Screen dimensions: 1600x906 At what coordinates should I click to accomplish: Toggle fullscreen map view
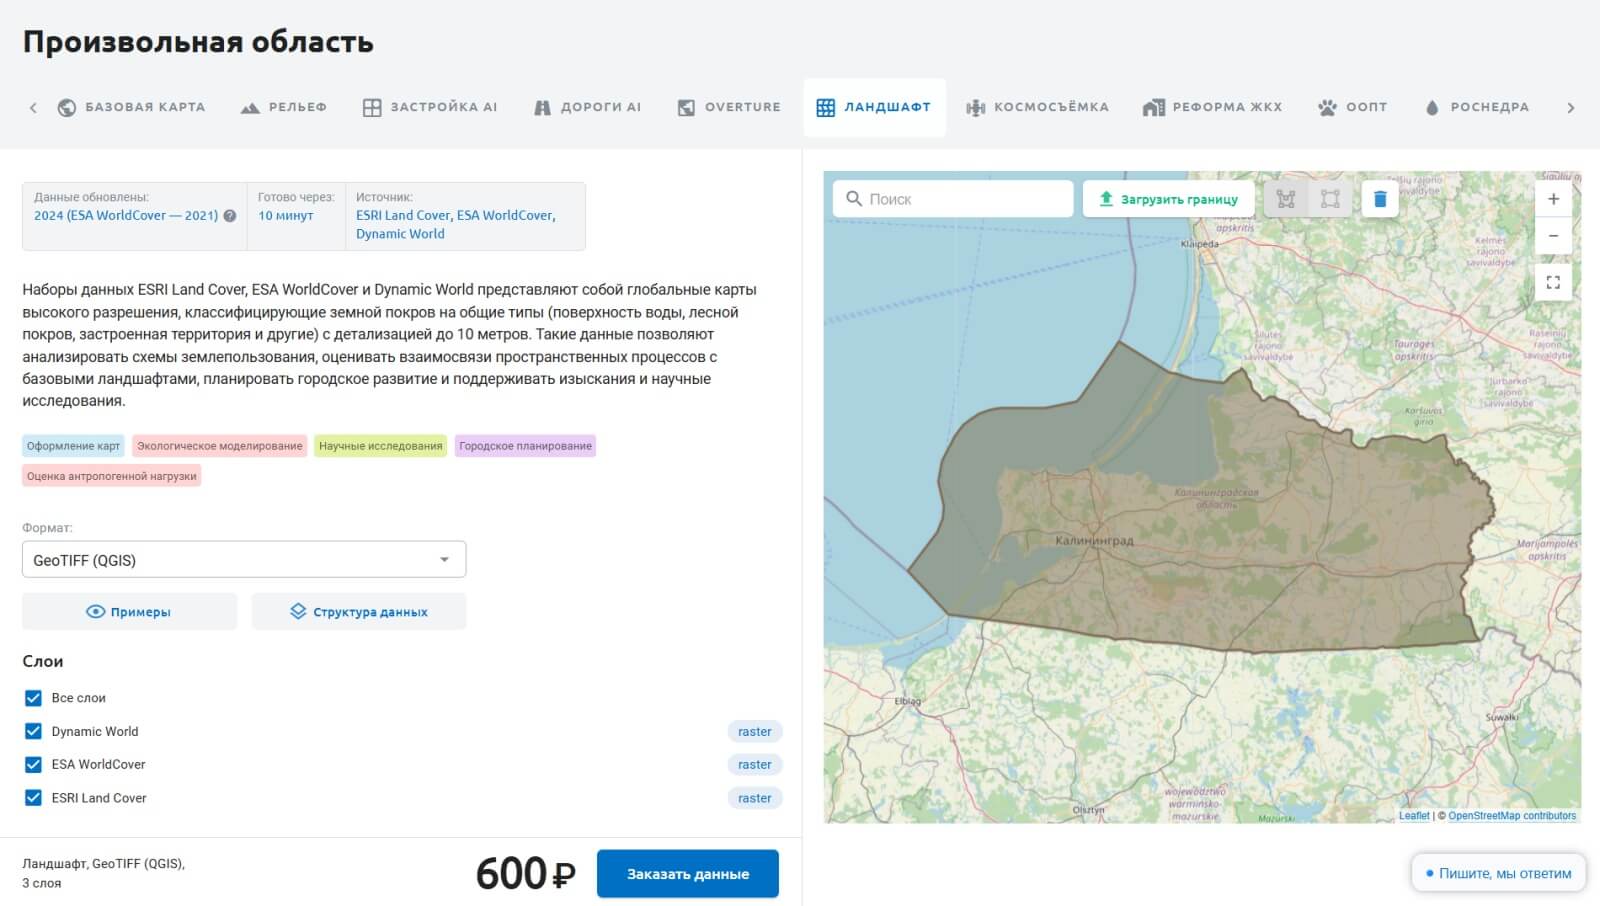click(1553, 282)
